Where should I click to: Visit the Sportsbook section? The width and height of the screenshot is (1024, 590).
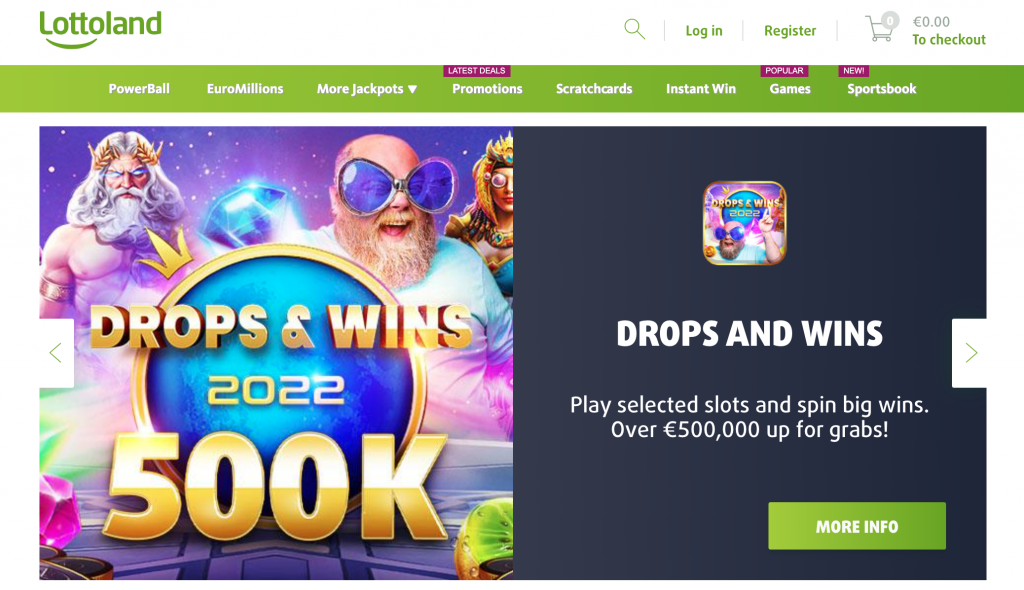pyautogui.click(x=882, y=89)
